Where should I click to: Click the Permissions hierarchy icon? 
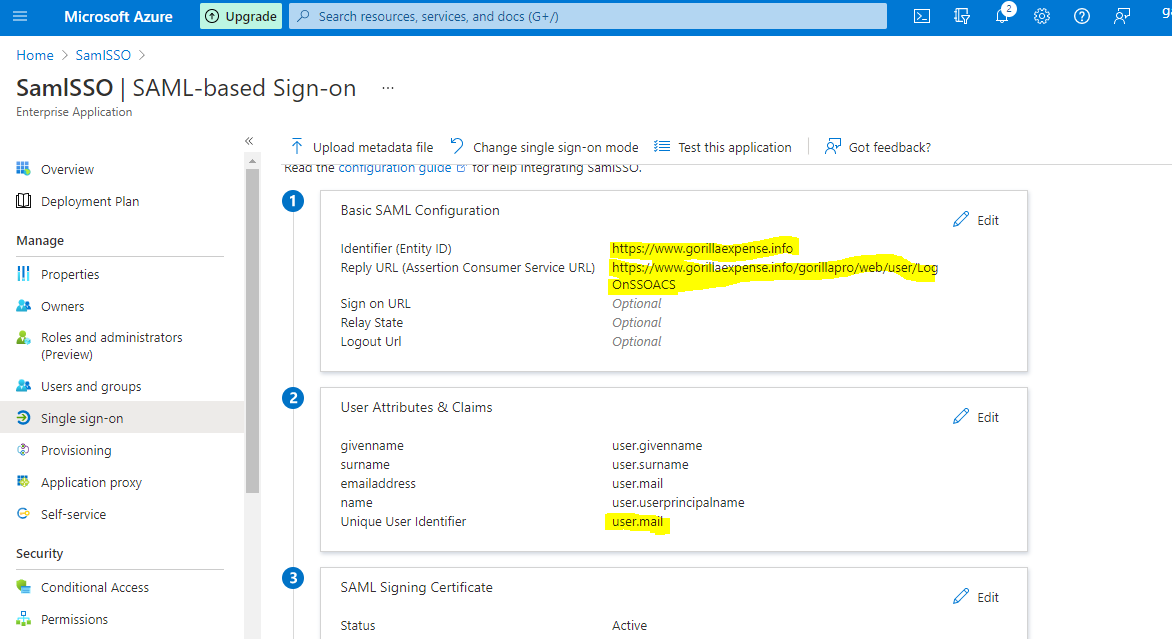coord(24,619)
